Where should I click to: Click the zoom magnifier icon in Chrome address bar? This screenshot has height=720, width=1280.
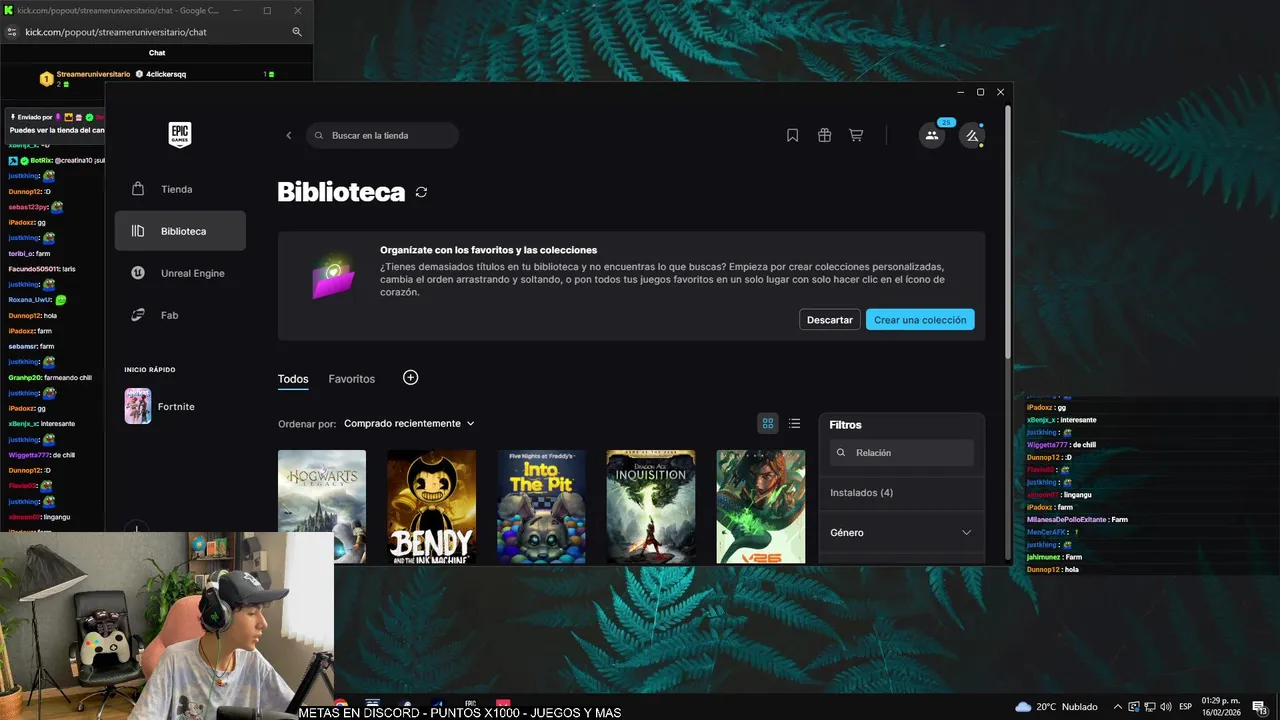point(297,32)
